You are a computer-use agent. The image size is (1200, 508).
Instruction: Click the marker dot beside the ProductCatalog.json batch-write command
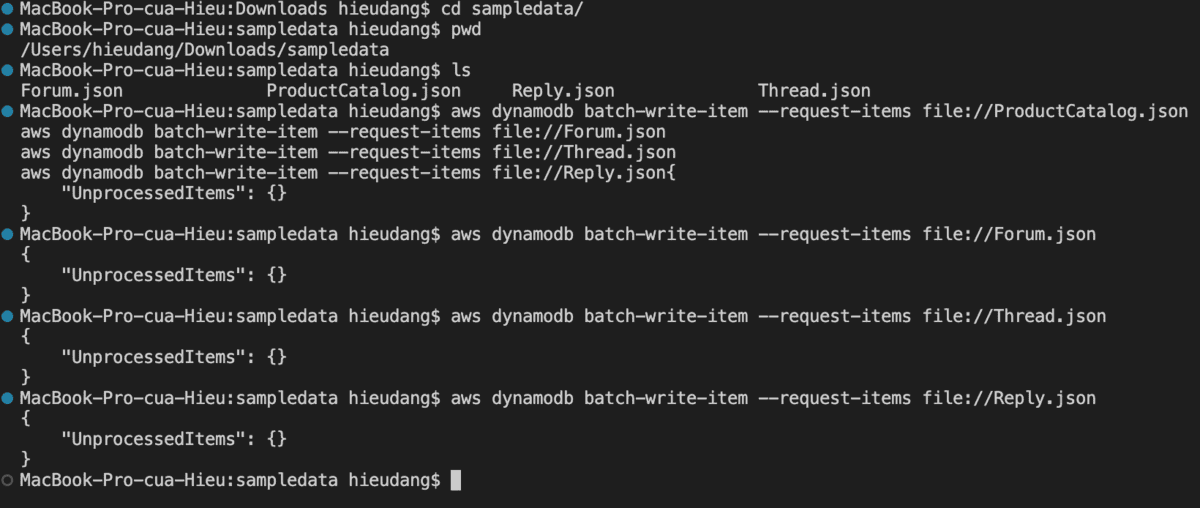coord(8,111)
